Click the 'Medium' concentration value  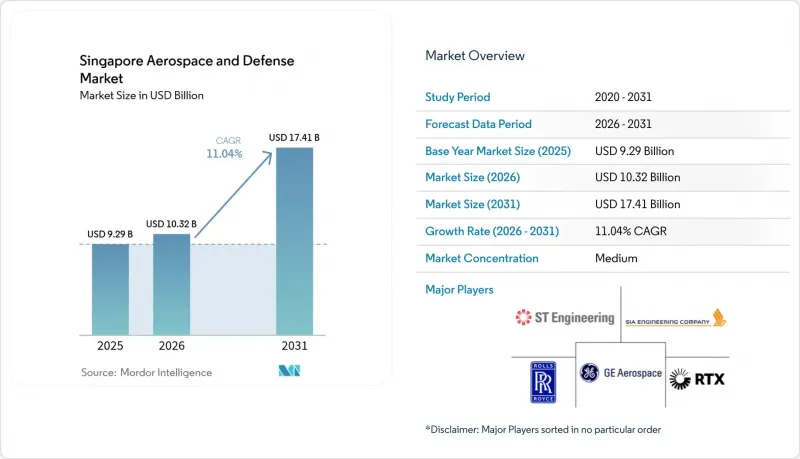(616, 258)
